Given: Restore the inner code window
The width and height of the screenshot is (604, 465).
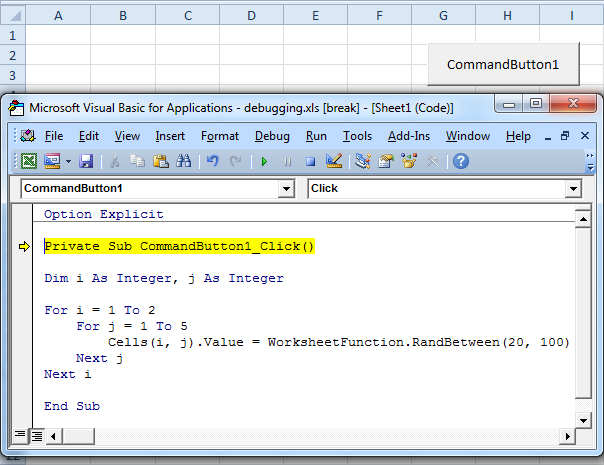Looking at the screenshot, I should click(565, 136).
